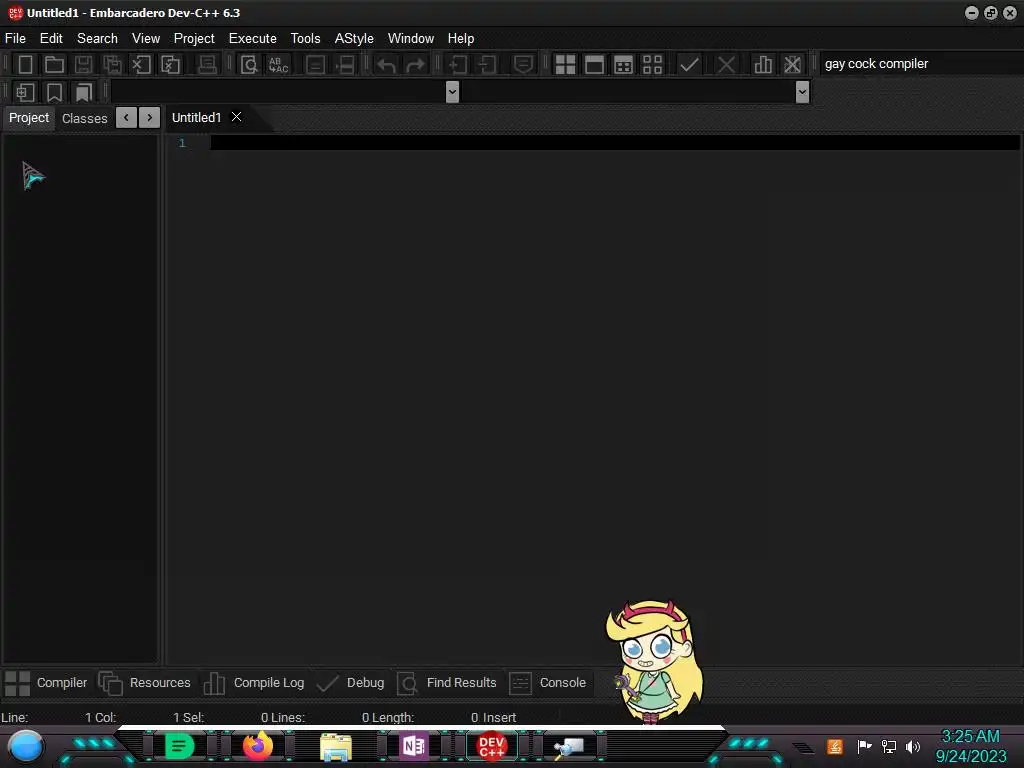
Task: Click the New file toolbar icon
Action: (25, 64)
